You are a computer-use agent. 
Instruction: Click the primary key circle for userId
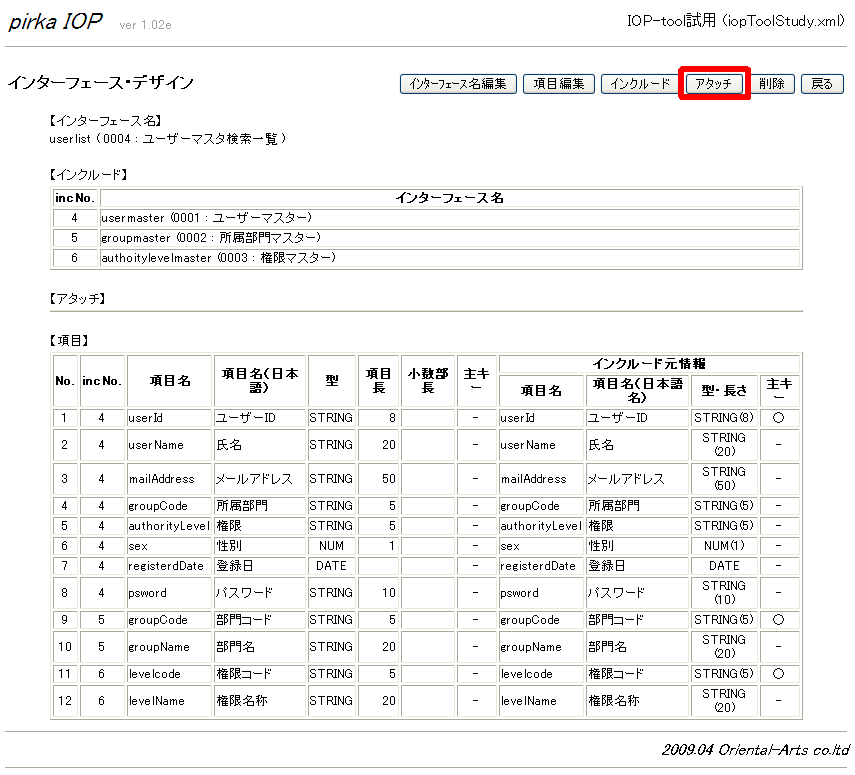point(778,417)
